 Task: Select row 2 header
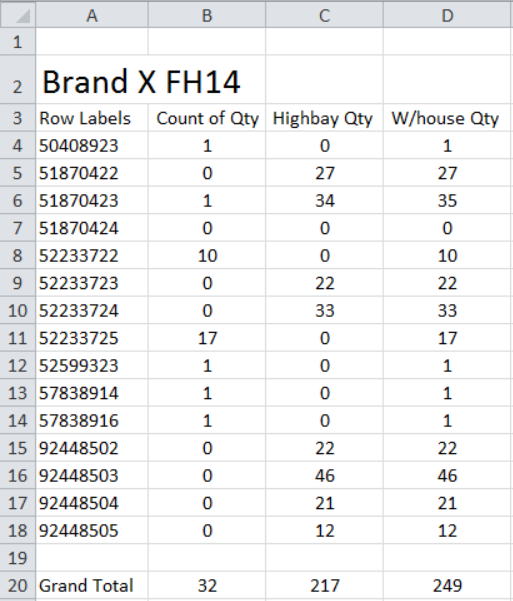[x=18, y=79]
